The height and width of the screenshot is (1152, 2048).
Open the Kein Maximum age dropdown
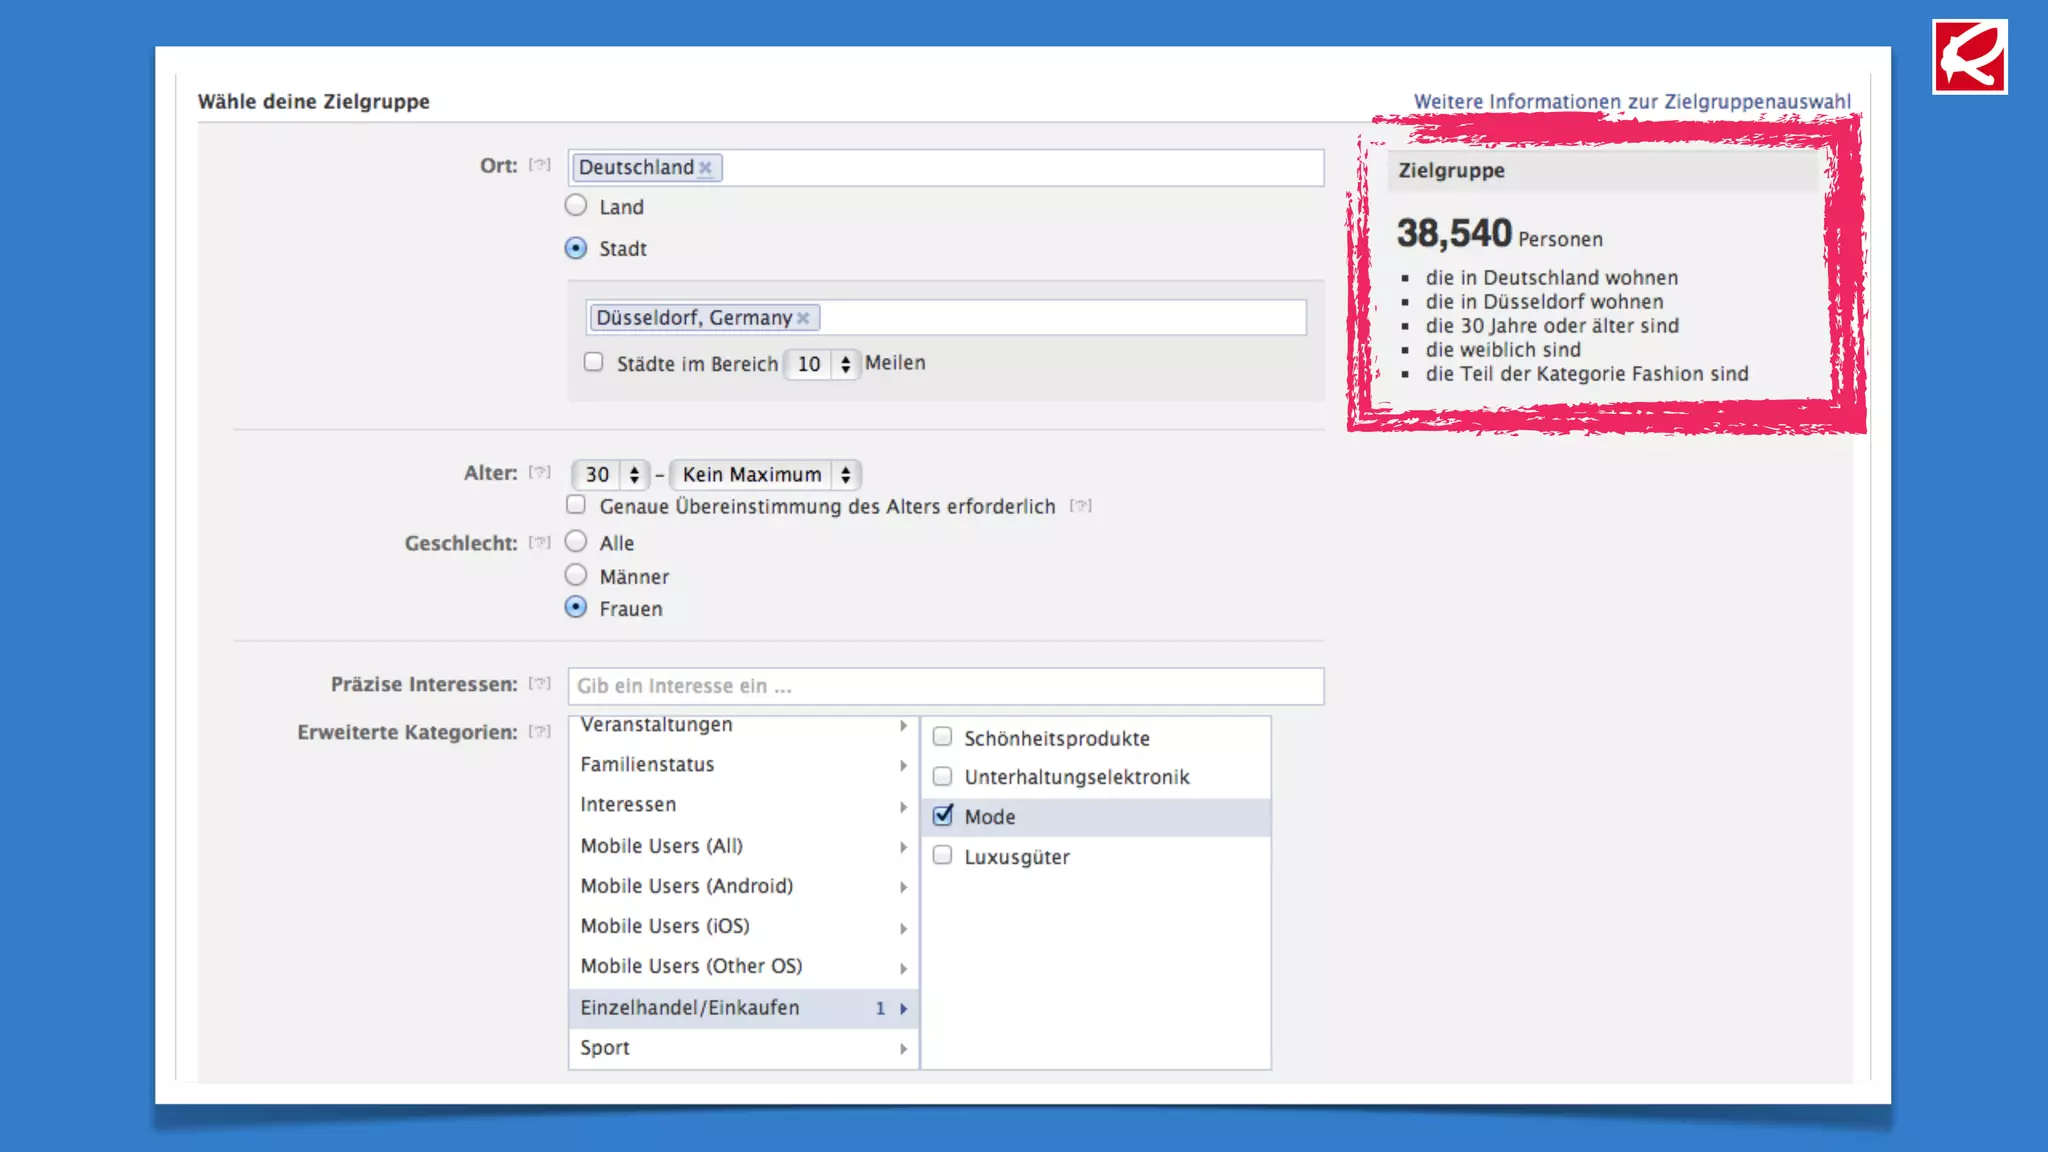pyautogui.click(x=765, y=475)
